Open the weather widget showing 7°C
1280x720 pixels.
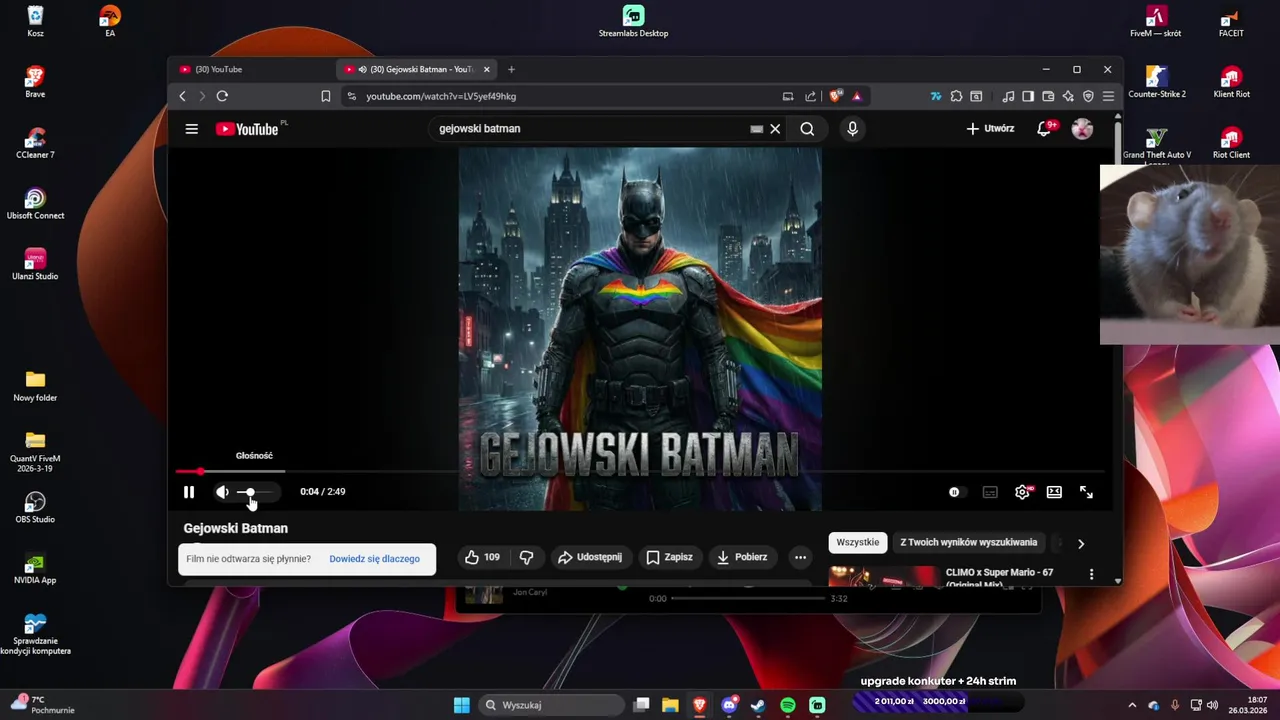click(x=42, y=705)
